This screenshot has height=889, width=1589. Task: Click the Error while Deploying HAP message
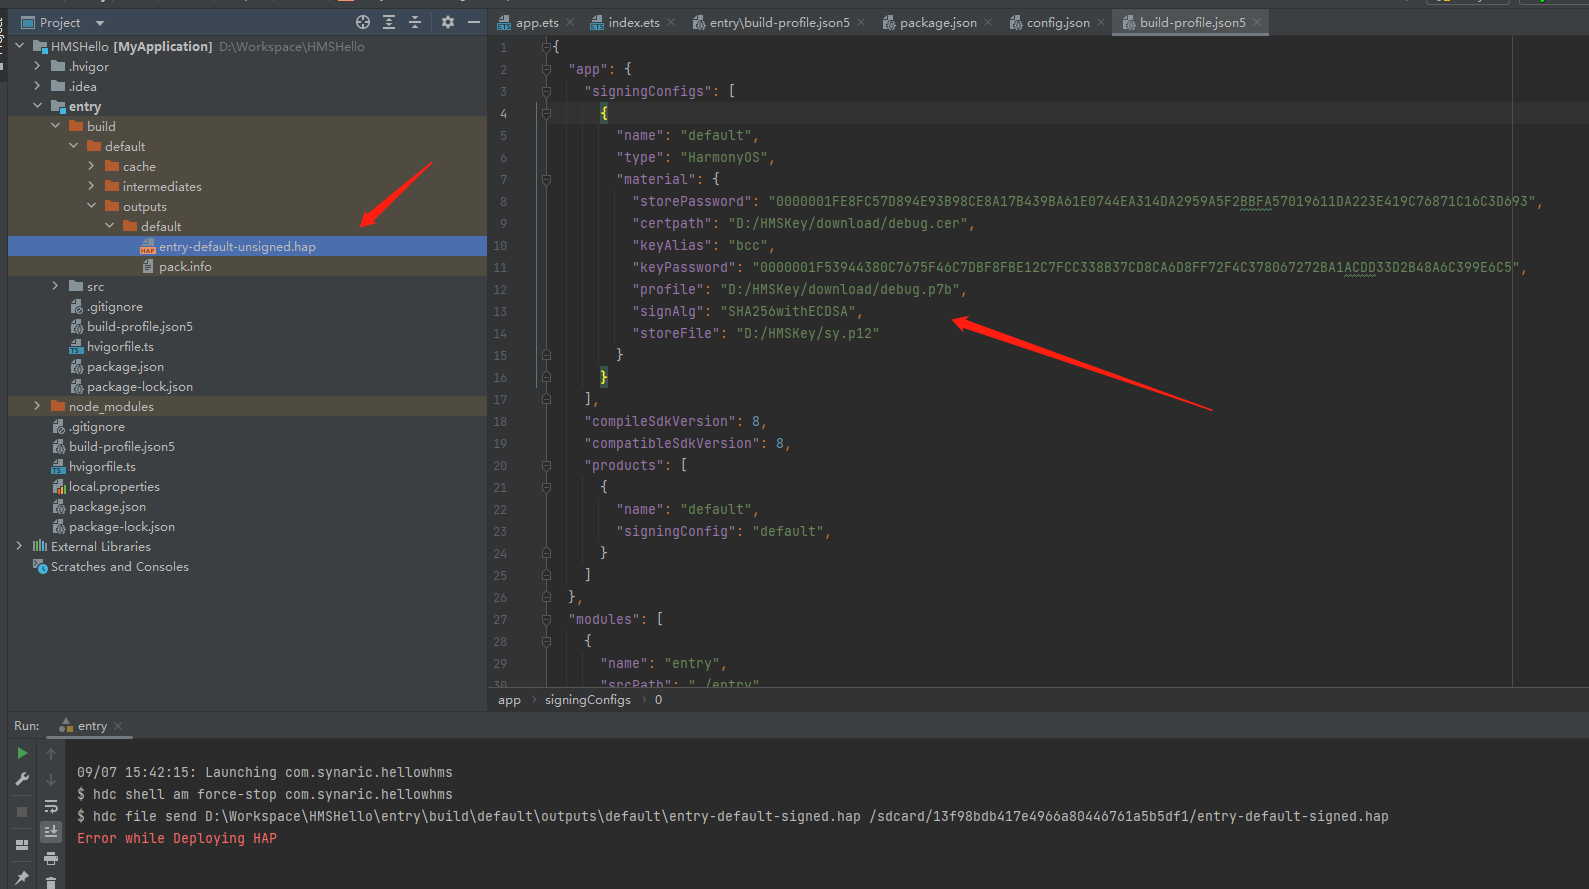177,839
